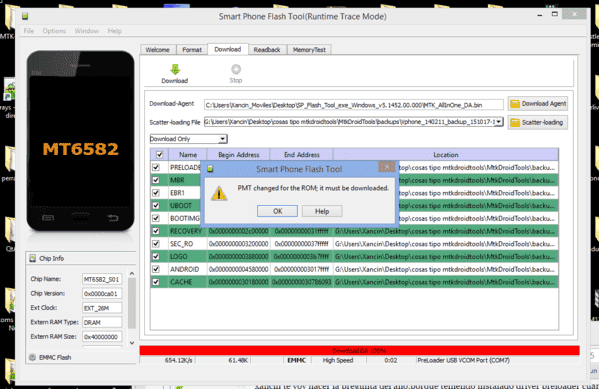Image resolution: width=599 pixels, height=389 pixels.
Task: Click the small icon in dialog title bar
Action: click(x=210, y=169)
